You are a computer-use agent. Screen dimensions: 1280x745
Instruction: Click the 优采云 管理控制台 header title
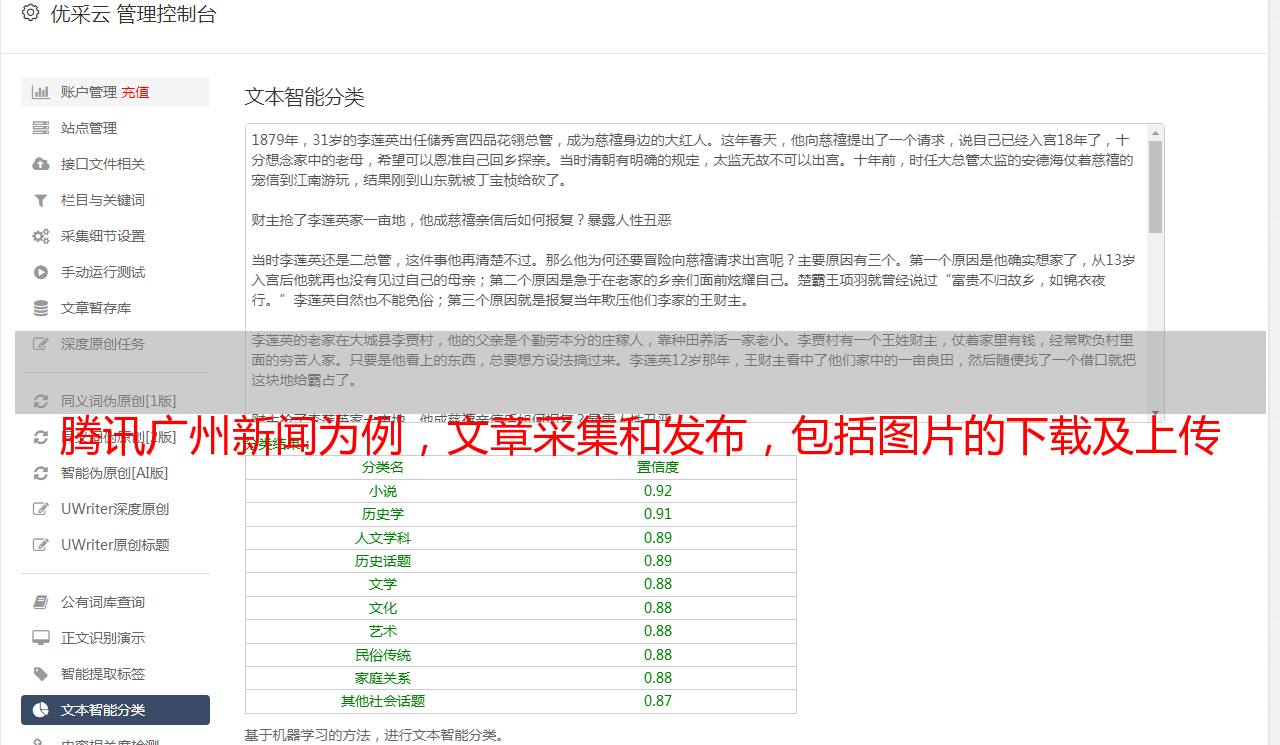(133, 14)
